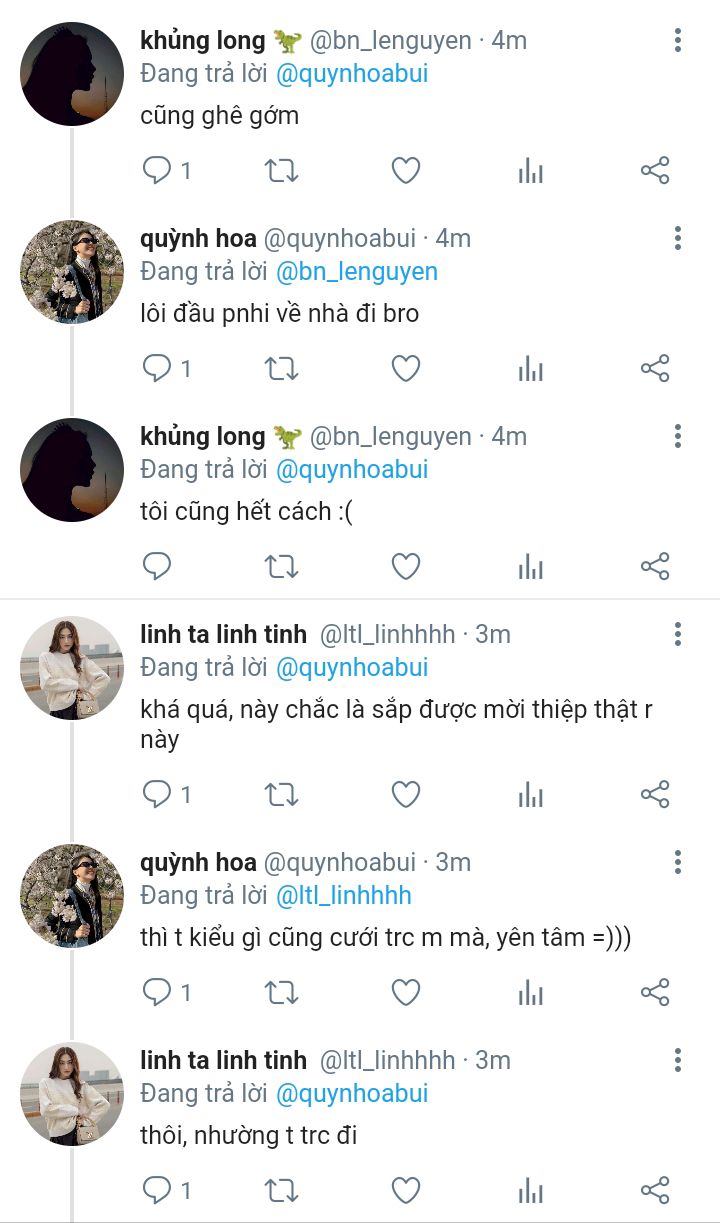Screen dimensions: 720x1223
Task: Open @quynhoabui link in first tweet
Action: (x=352, y=74)
